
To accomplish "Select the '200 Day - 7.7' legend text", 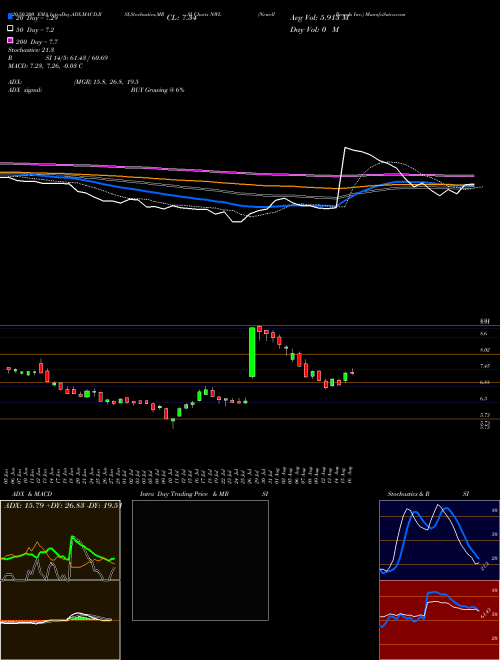I will (37, 42).
